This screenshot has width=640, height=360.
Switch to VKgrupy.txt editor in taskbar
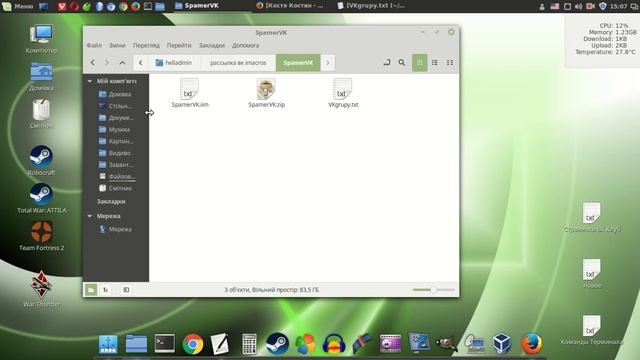pyautogui.click(x=371, y=6)
